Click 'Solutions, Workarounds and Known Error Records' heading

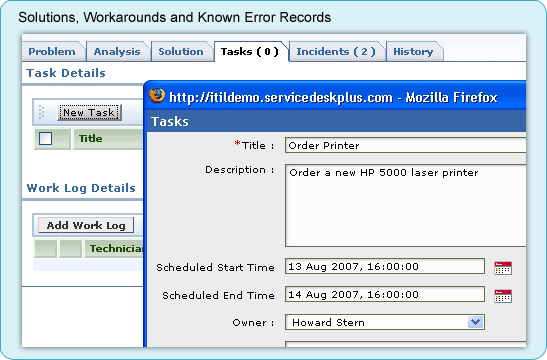pos(174,17)
